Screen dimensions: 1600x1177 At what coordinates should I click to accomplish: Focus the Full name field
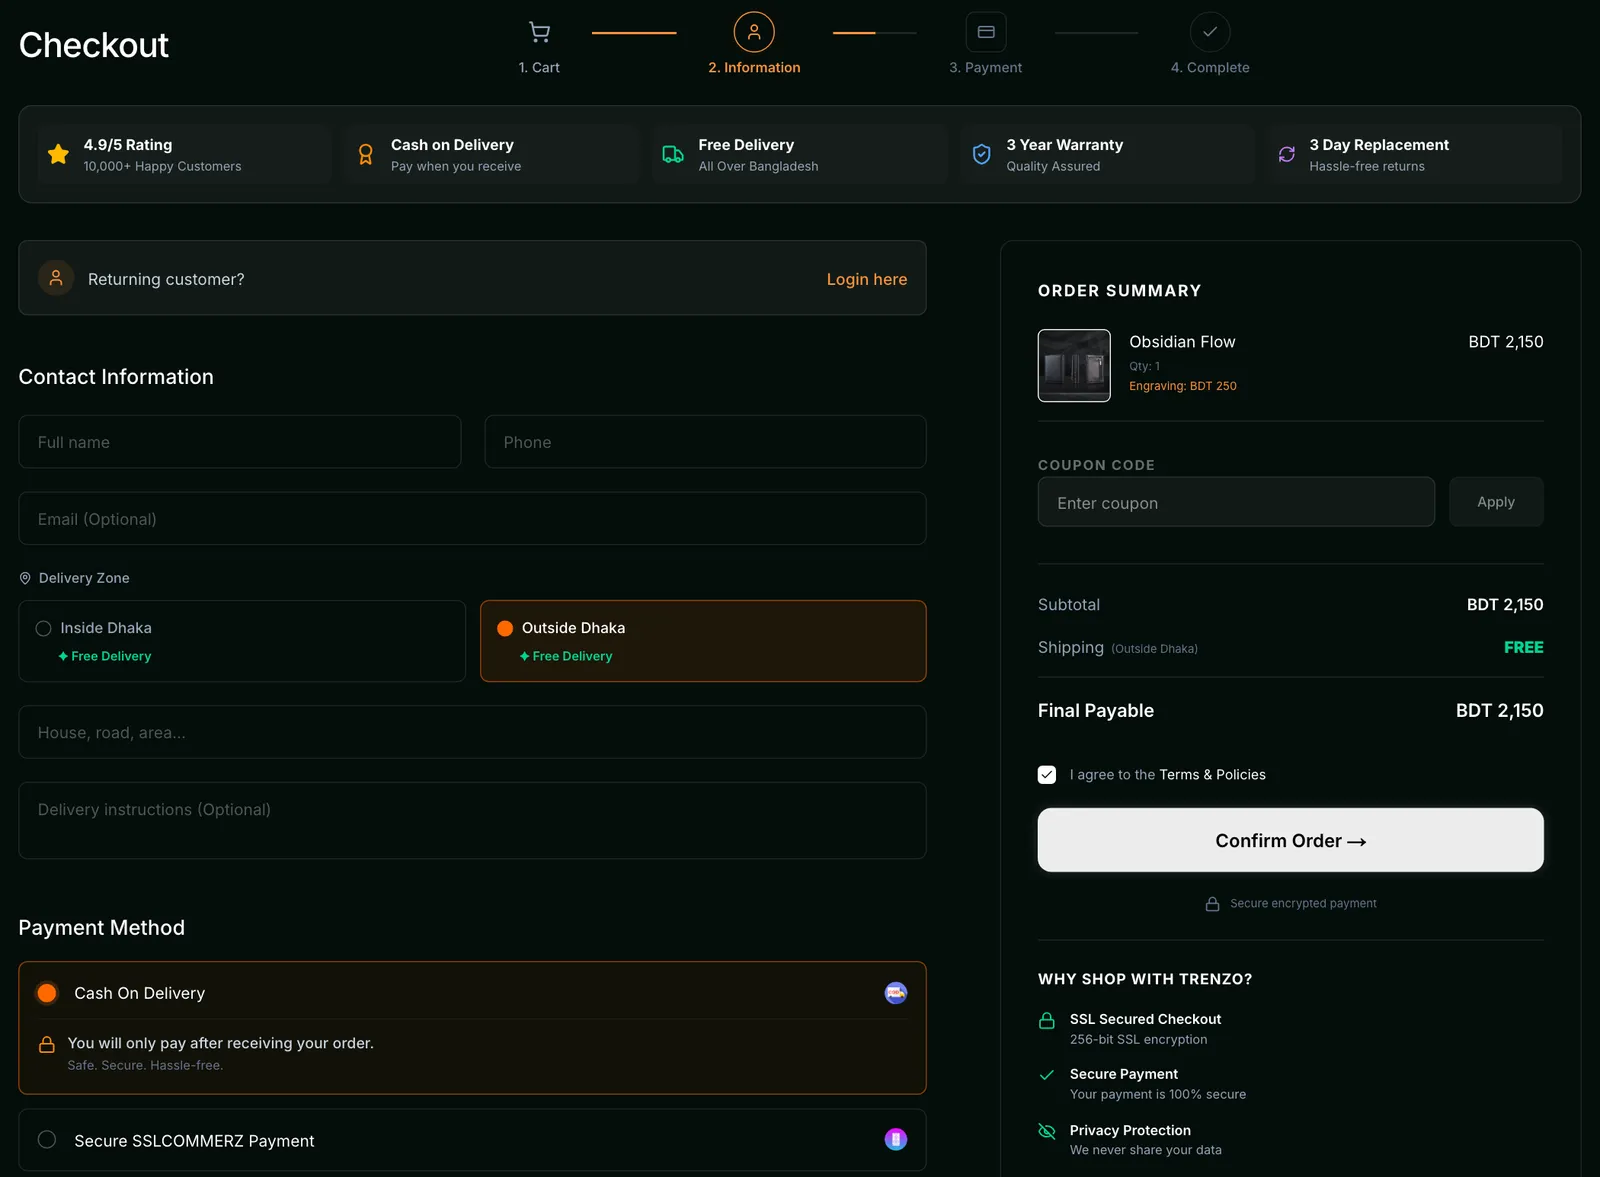[x=240, y=442]
